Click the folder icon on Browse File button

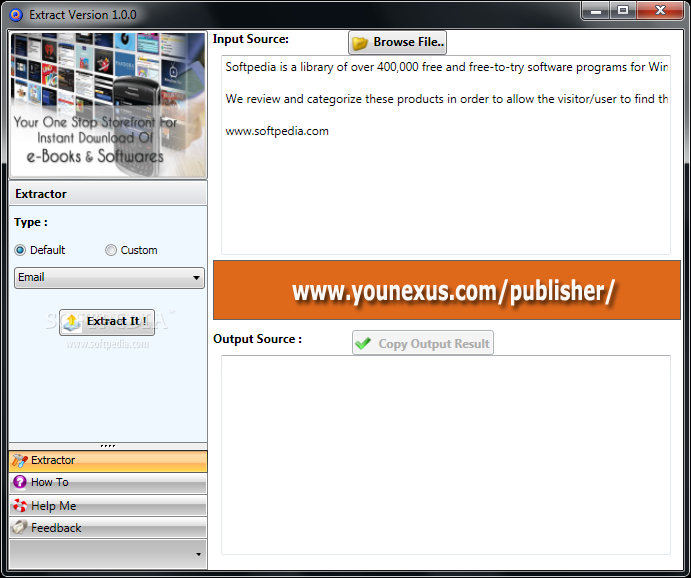click(360, 43)
